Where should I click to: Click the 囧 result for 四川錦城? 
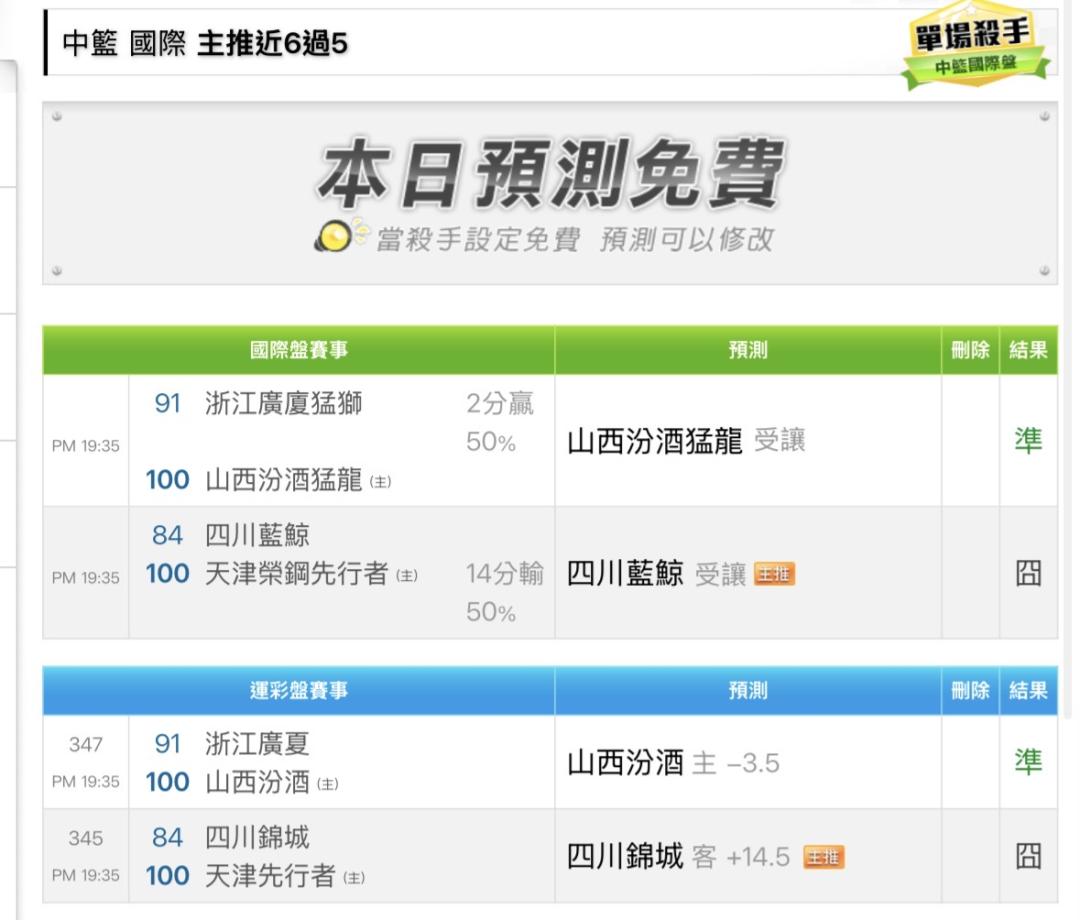[x=1028, y=857]
